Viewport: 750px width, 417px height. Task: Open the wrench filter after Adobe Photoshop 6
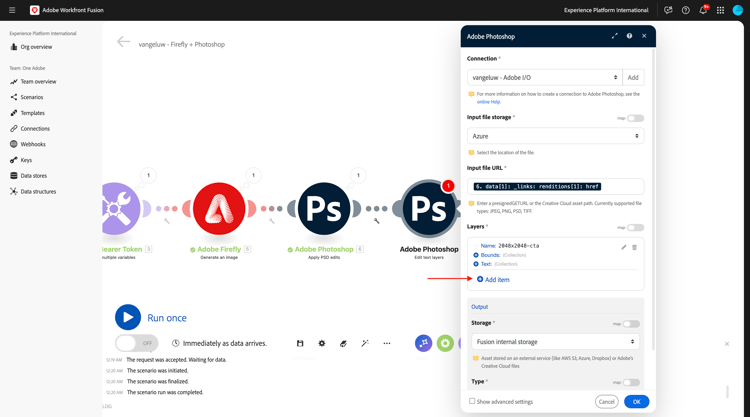point(376,221)
